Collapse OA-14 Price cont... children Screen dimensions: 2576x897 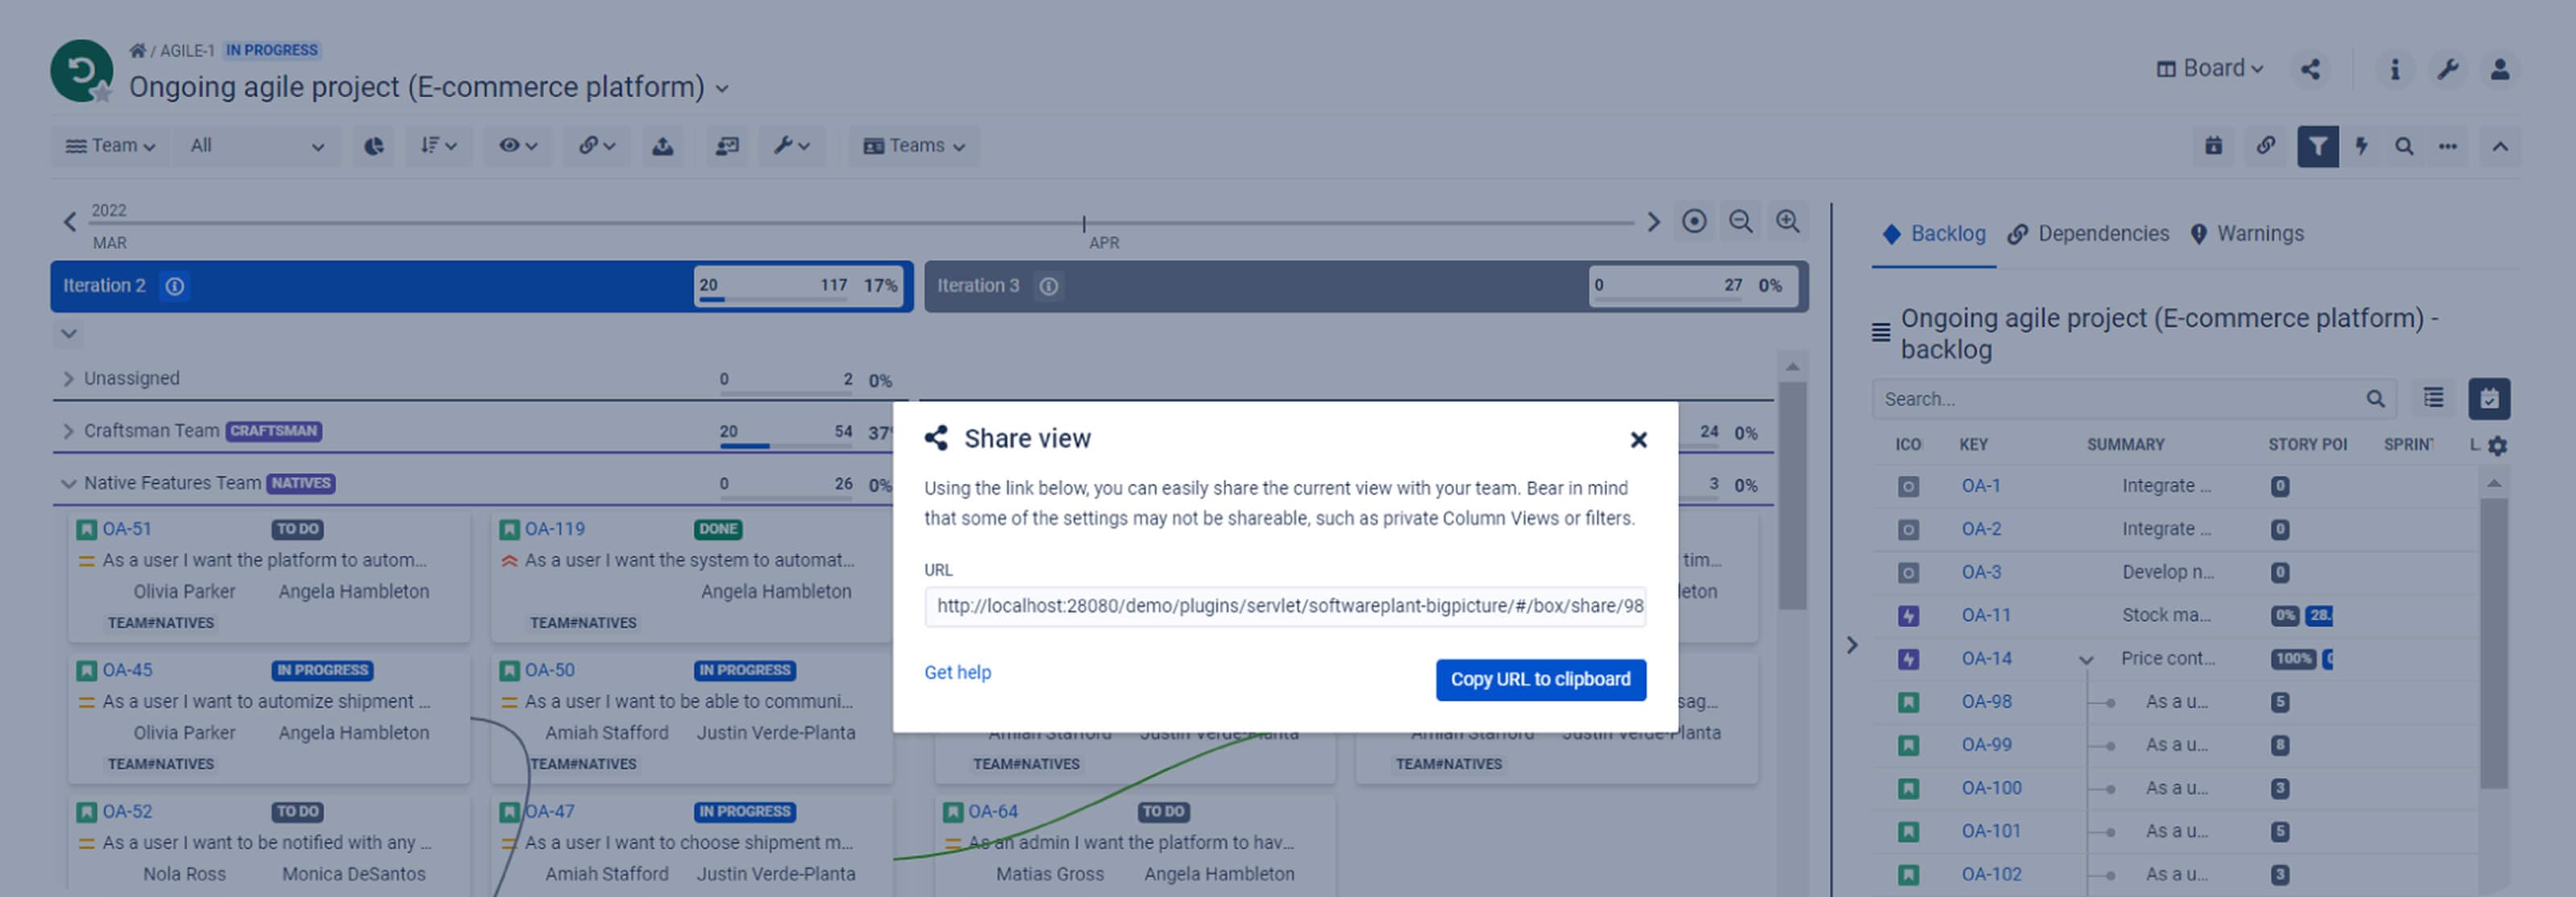[2085, 660]
